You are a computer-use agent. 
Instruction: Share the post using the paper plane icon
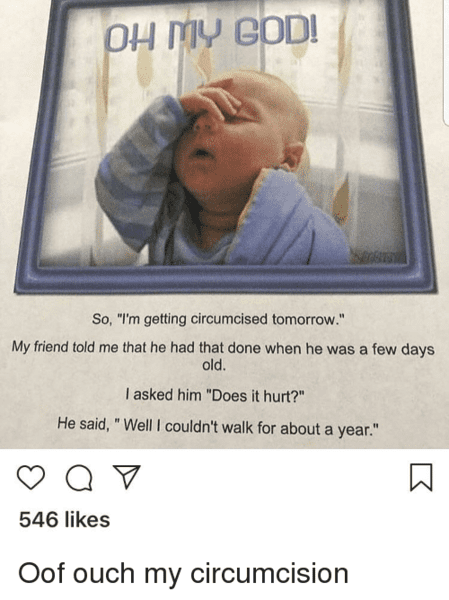click(127, 476)
